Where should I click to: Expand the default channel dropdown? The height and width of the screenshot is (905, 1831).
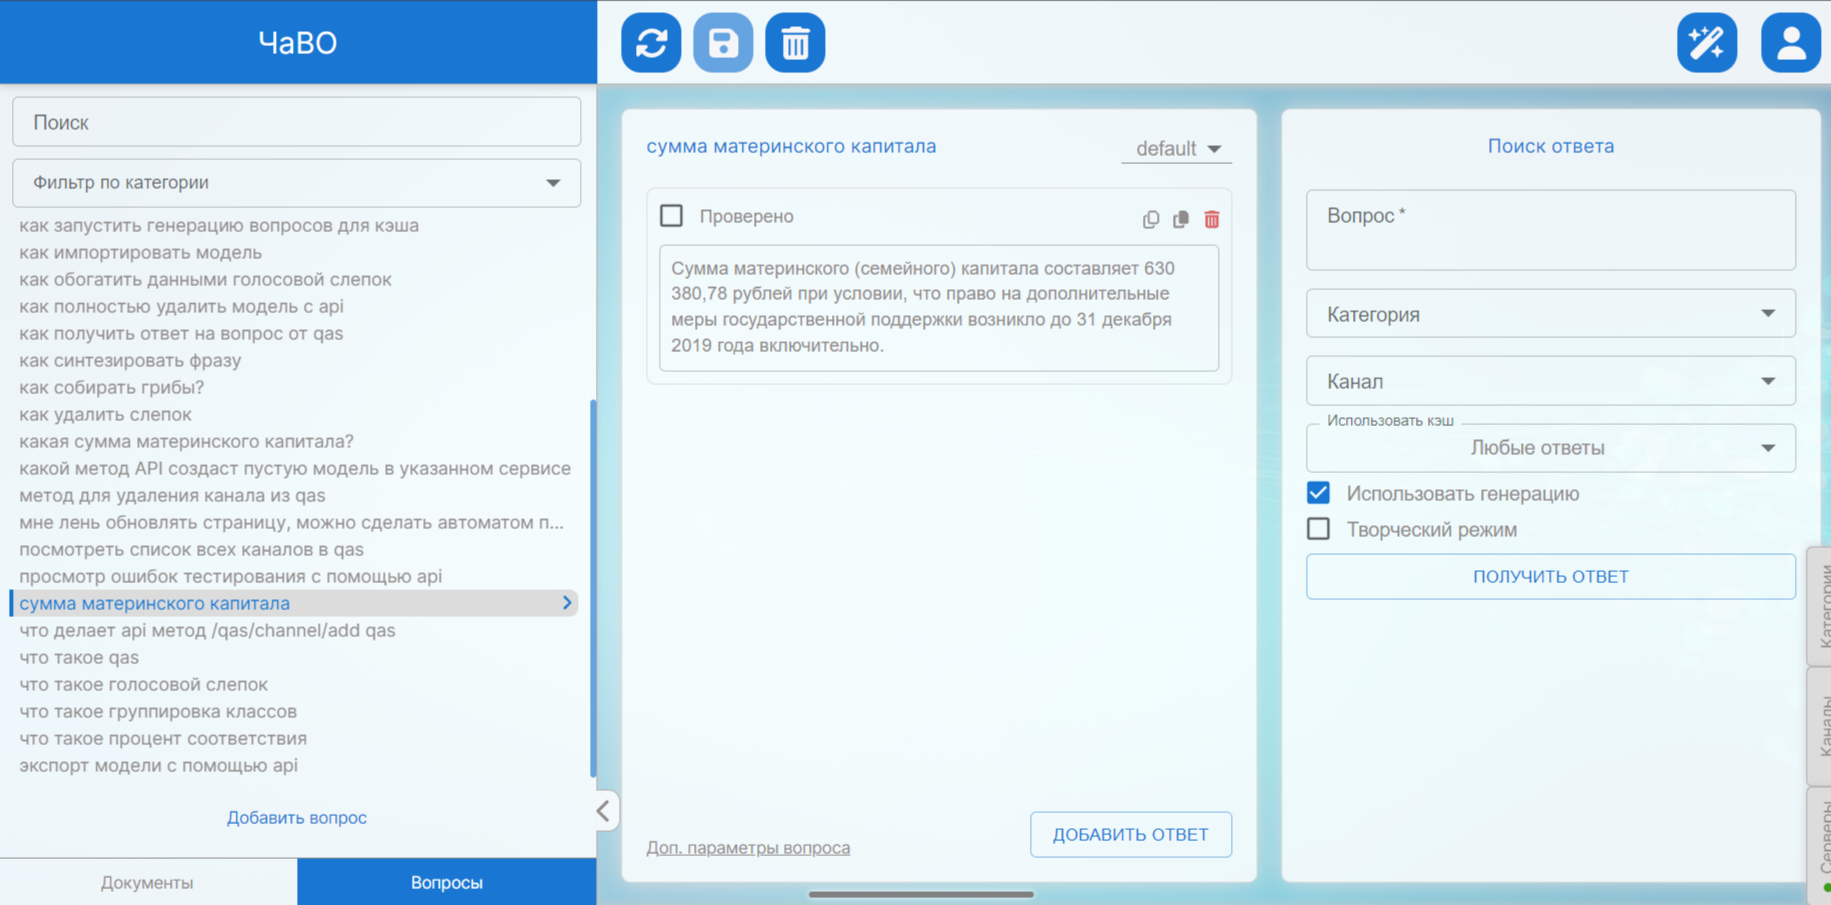1177,148
